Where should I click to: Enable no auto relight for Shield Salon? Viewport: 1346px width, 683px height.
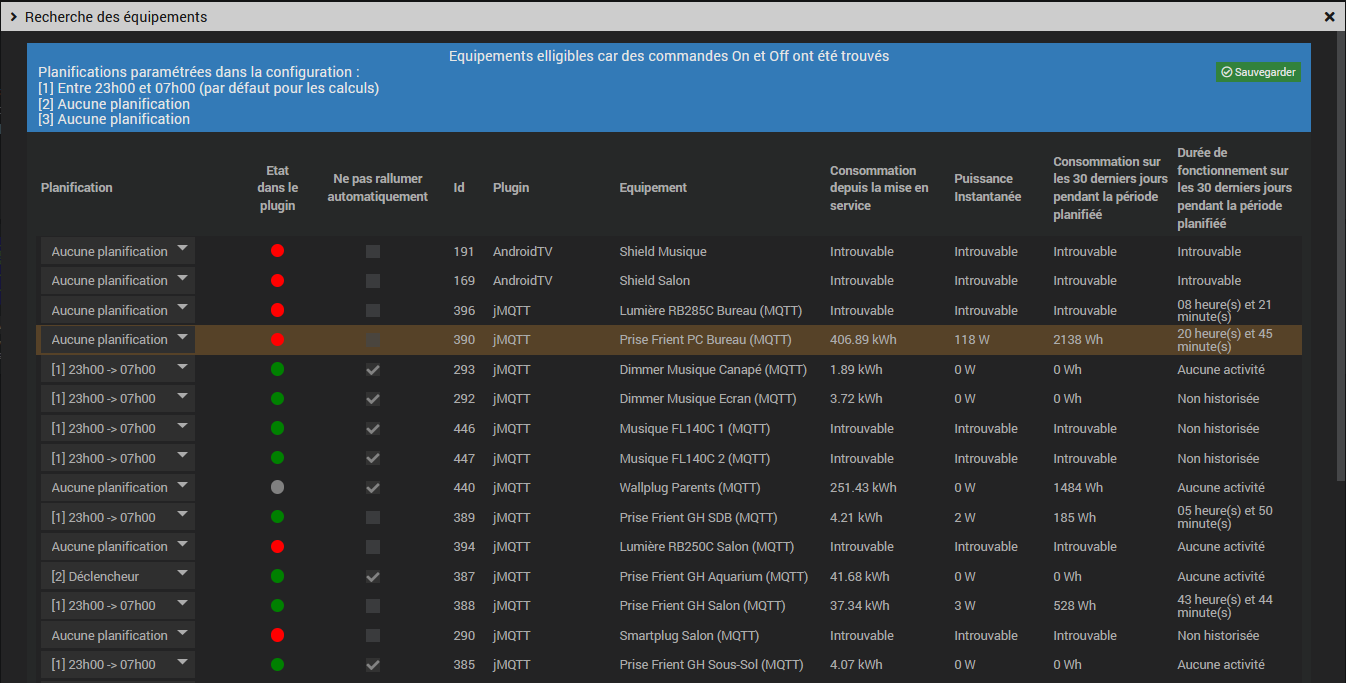click(373, 281)
